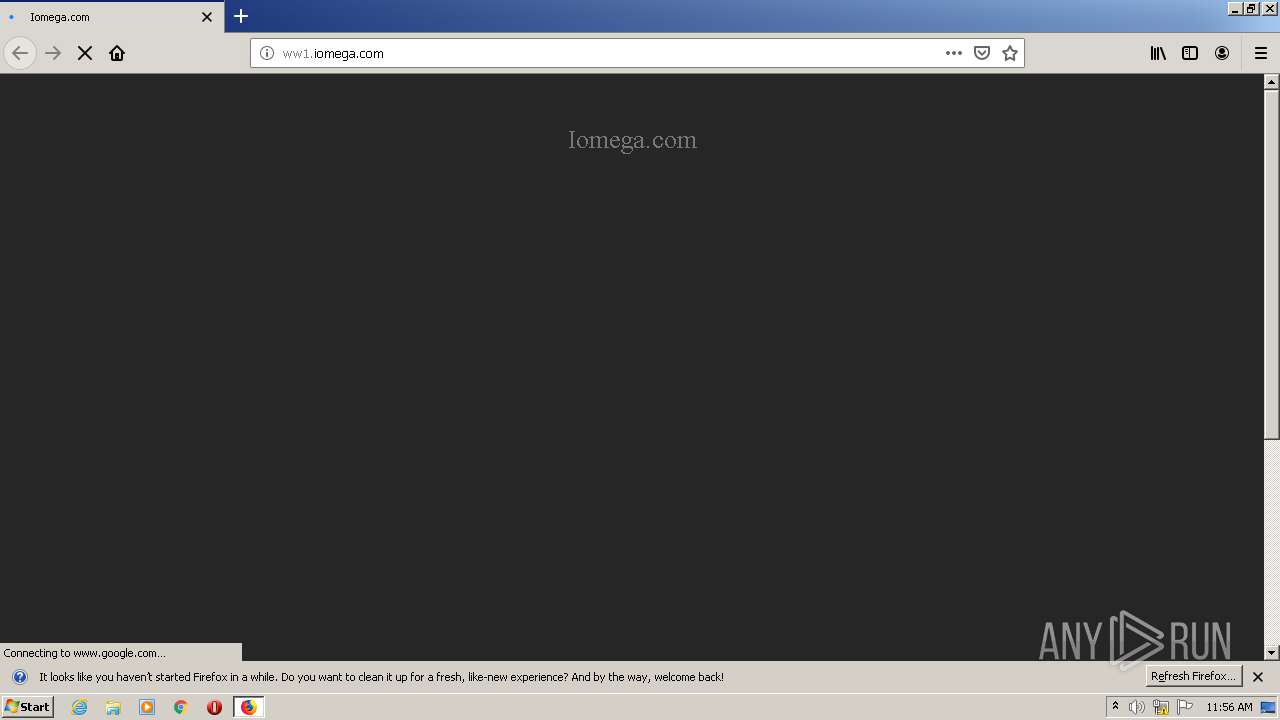Bookmark this page with the star

coord(1010,53)
